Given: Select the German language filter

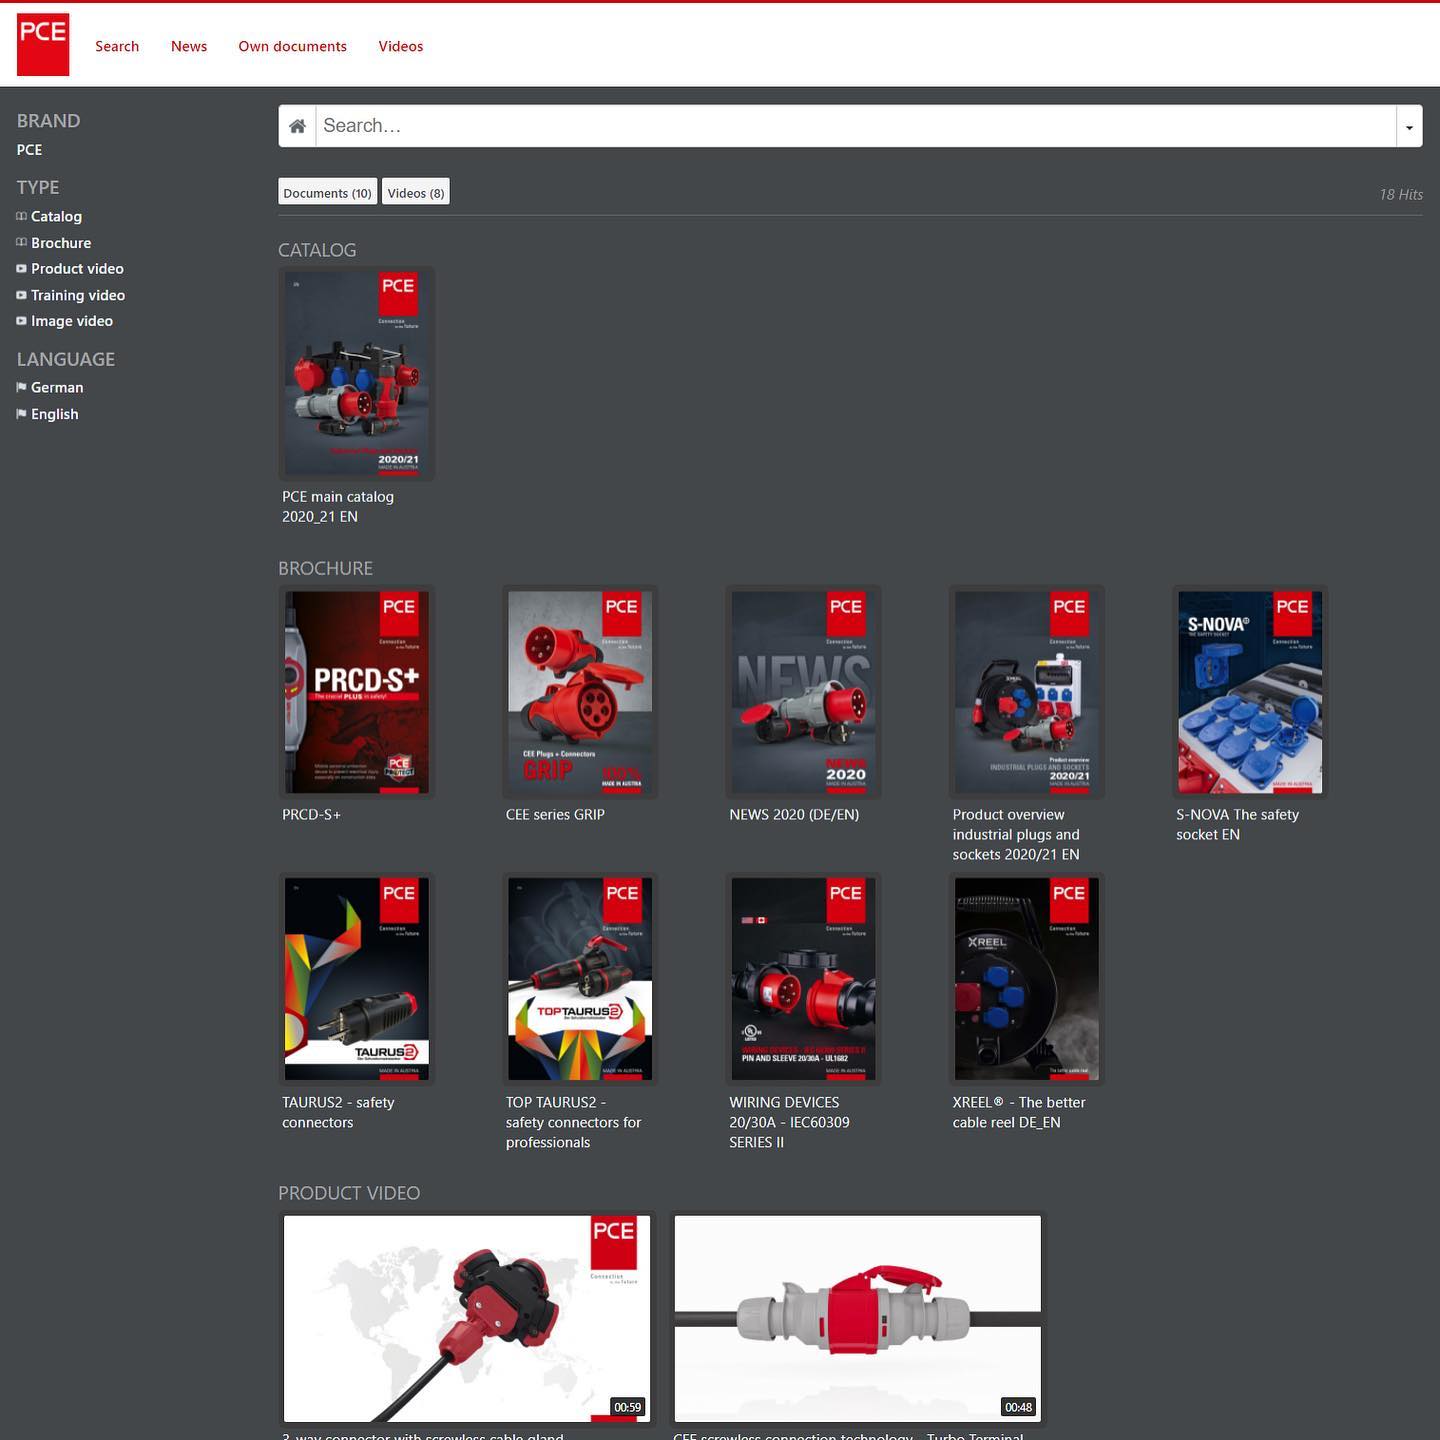Looking at the screenshot, I should (57, 388).
